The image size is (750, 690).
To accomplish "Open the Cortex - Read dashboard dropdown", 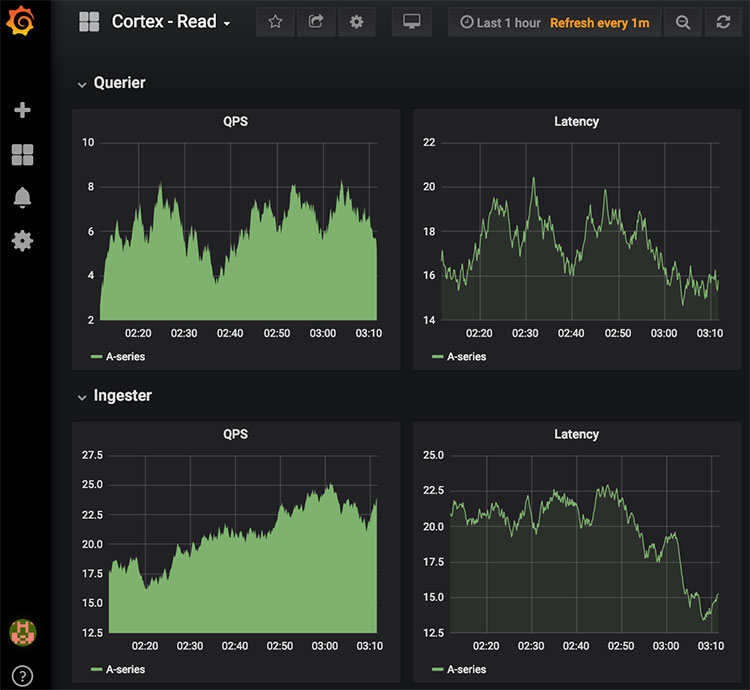I will pyautogui.click(x=171, y=22).
